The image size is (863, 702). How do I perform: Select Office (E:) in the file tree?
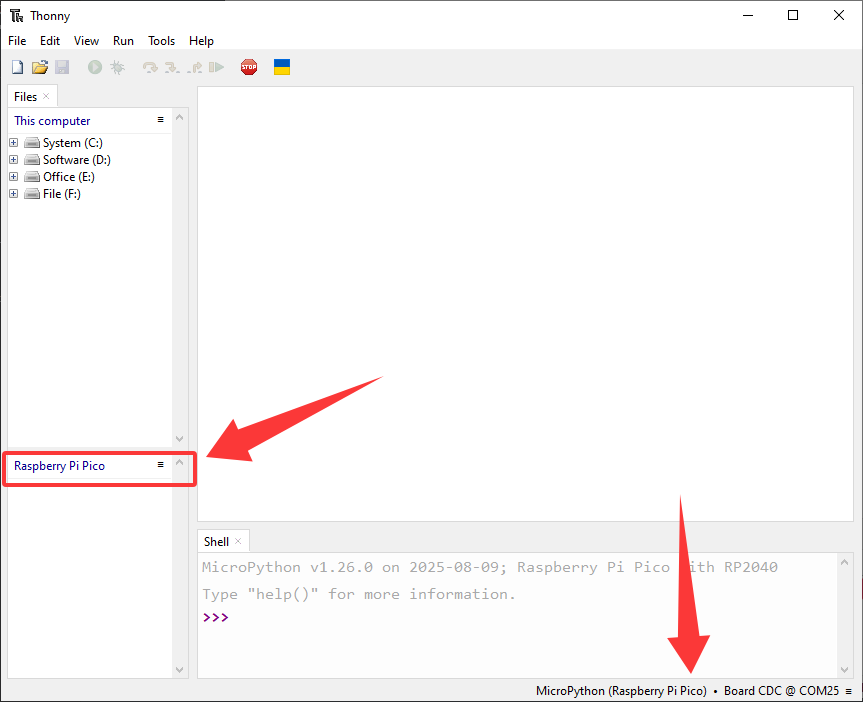(69, 177)
